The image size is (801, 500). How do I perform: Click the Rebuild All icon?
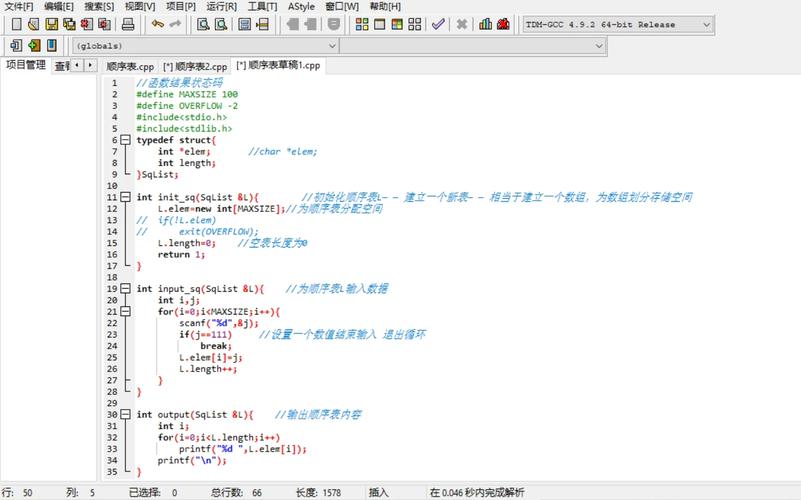[415, 24]
